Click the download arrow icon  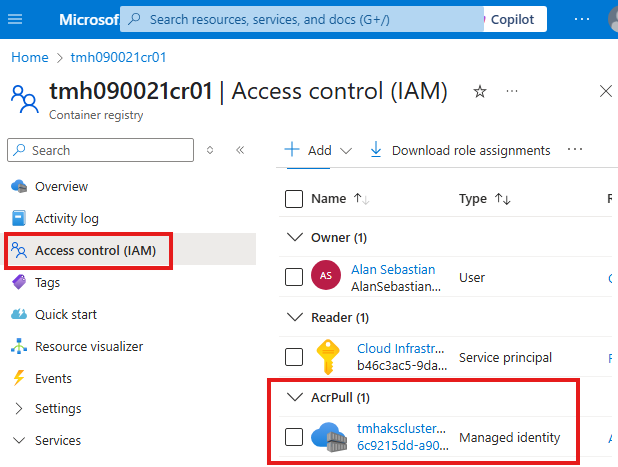[x=376, y=150]
